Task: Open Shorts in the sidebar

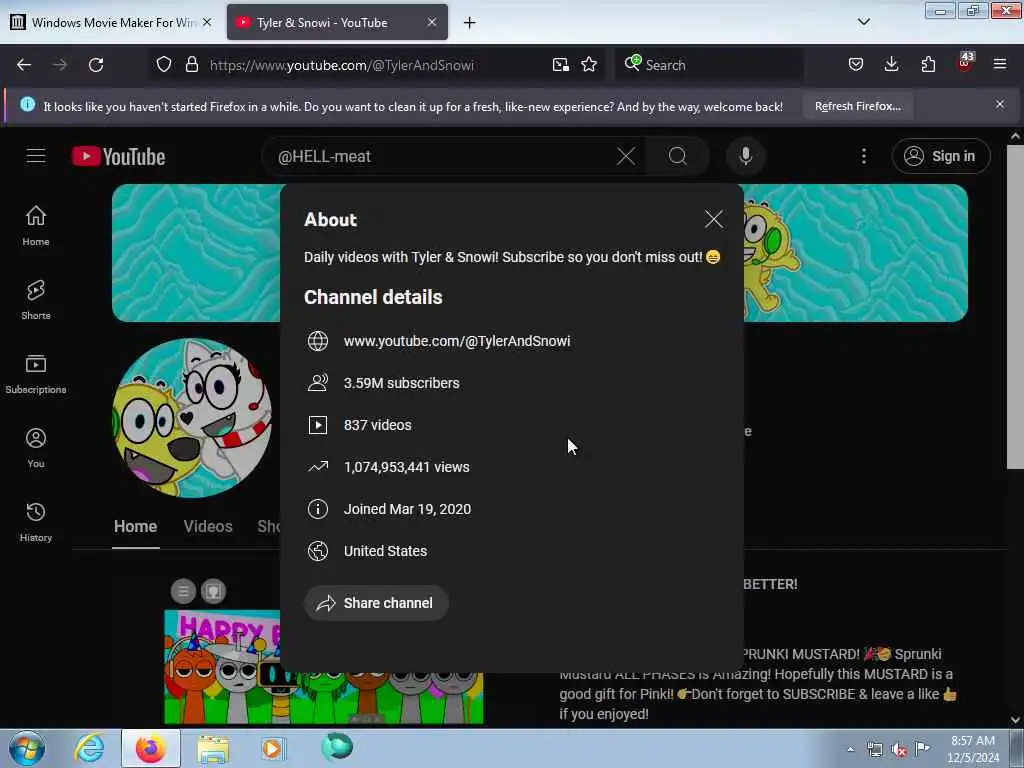Action: (36, 300)
